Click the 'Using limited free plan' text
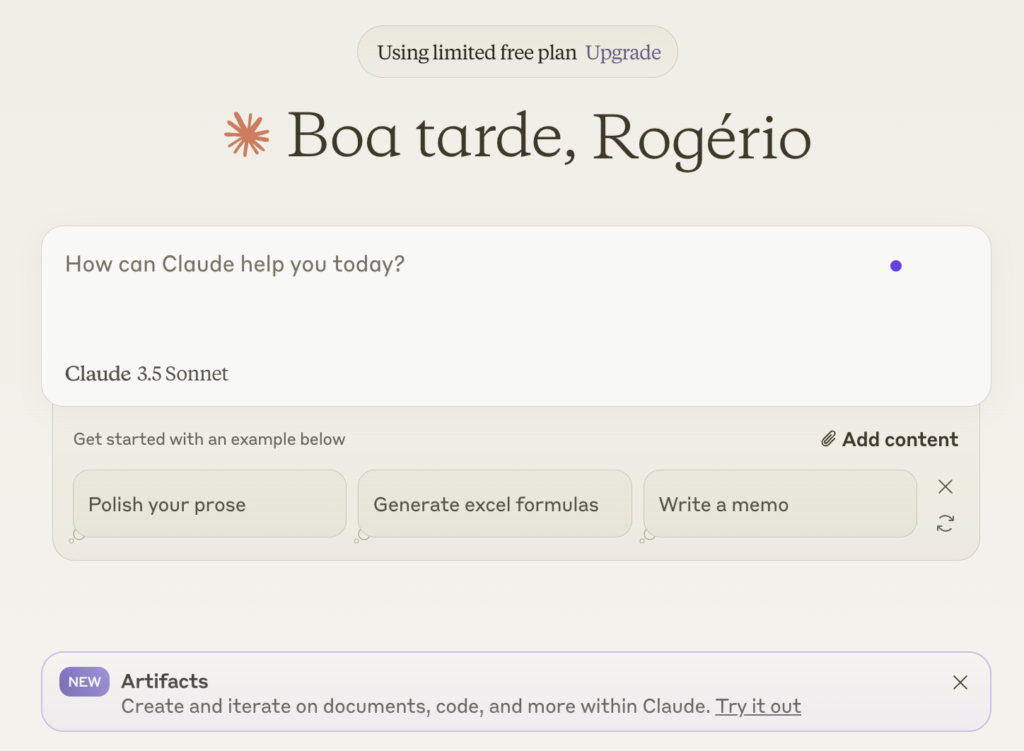1024x751 pixels. (477, 52)
